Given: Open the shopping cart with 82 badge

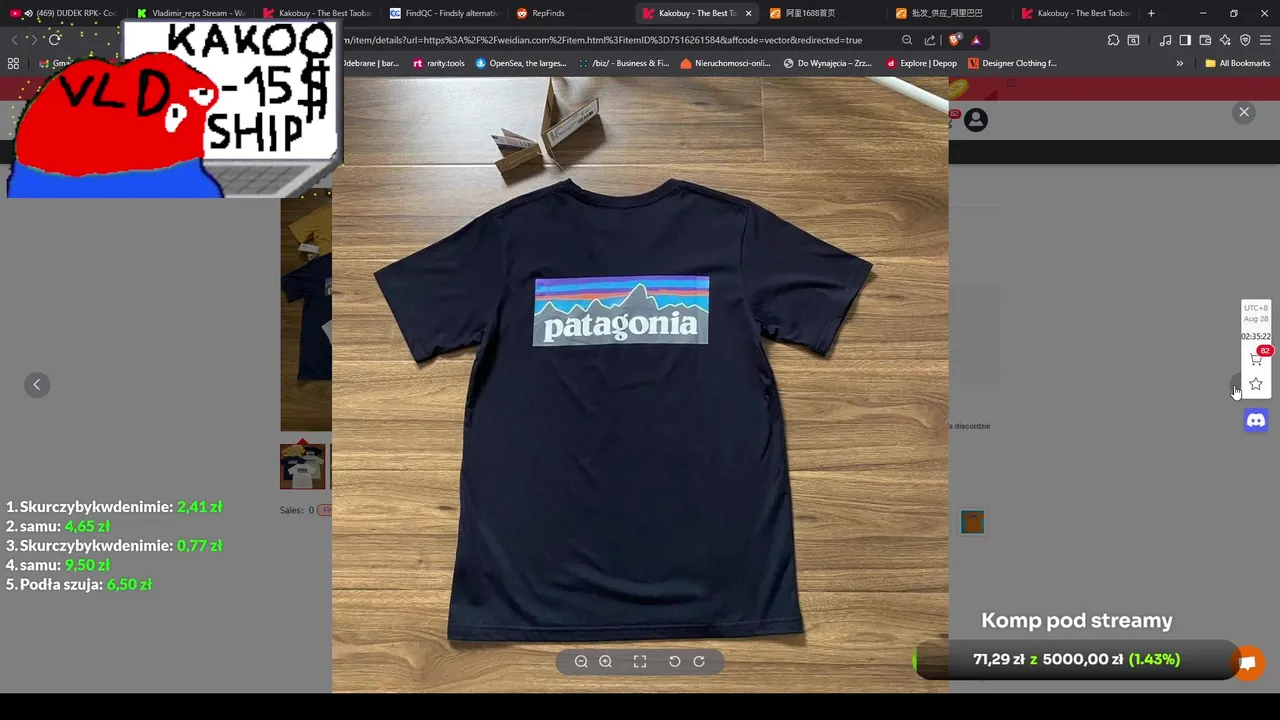Looking at the screenshot, I should point(1256,358).
